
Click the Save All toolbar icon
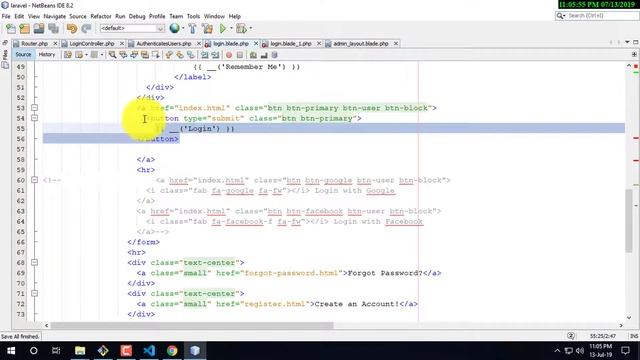tap(53, 28)
